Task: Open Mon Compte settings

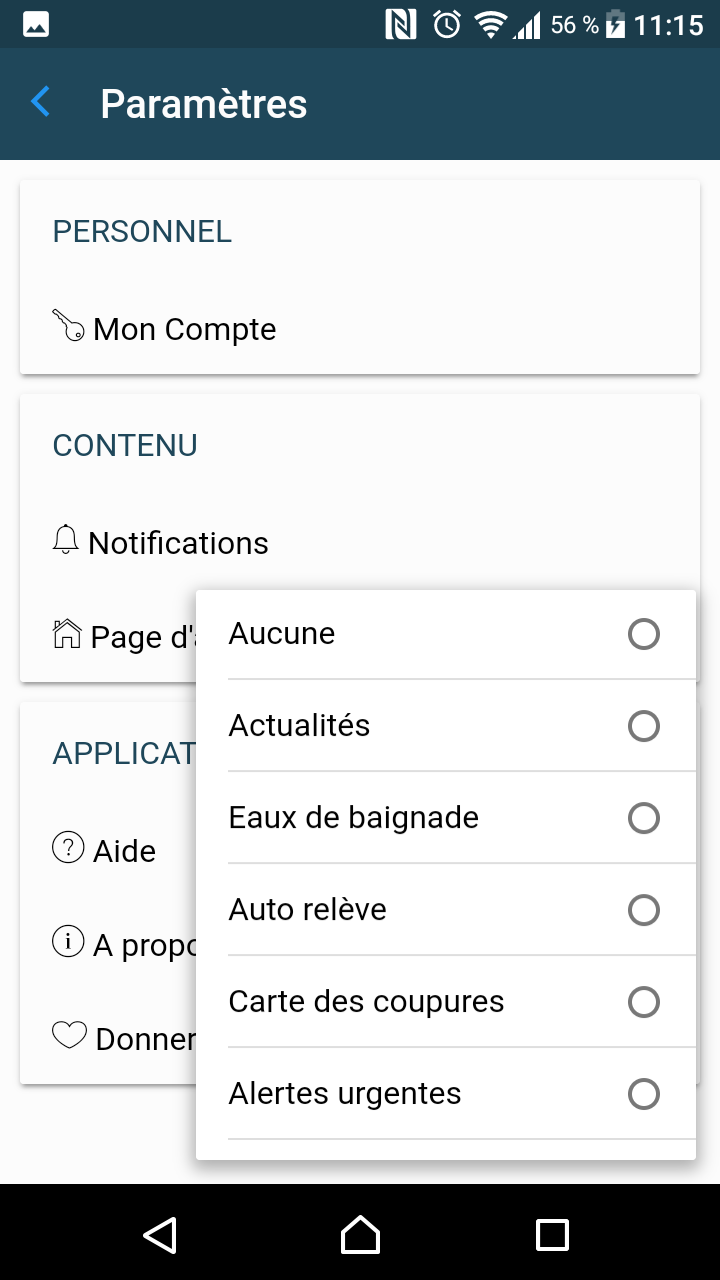Action: (x=185, y=329)
